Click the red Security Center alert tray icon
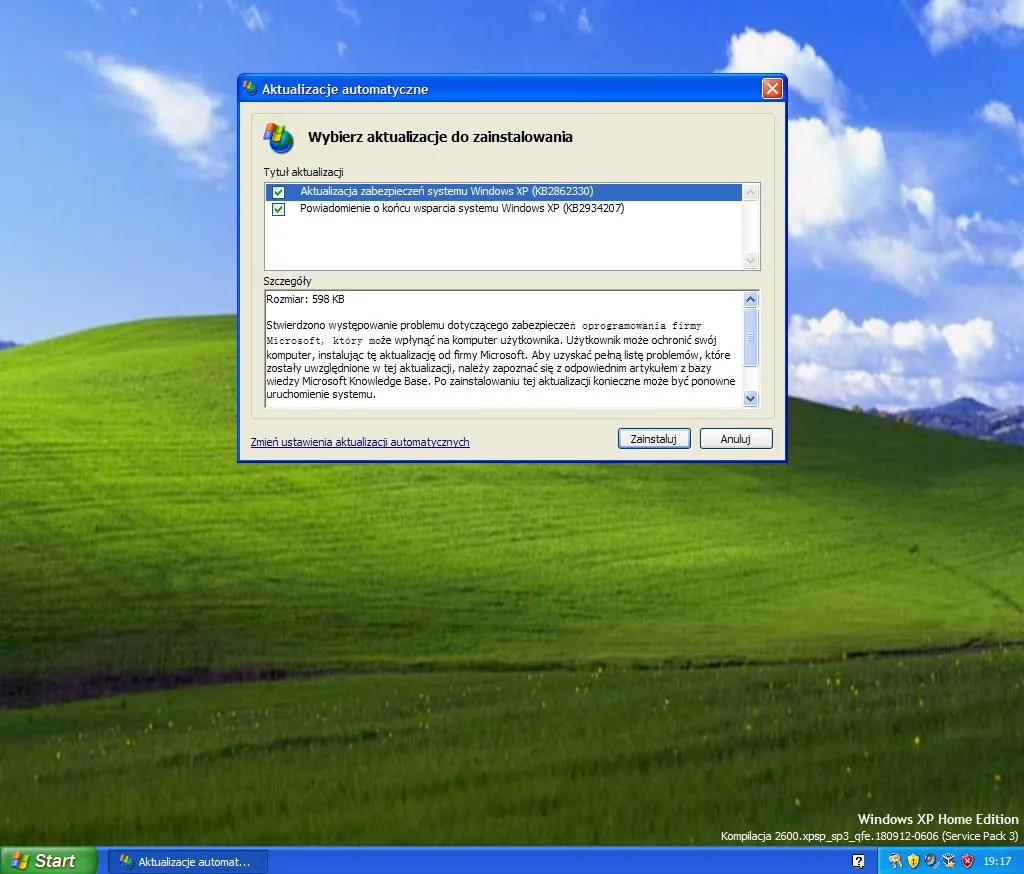 click(x=966, y=860)
